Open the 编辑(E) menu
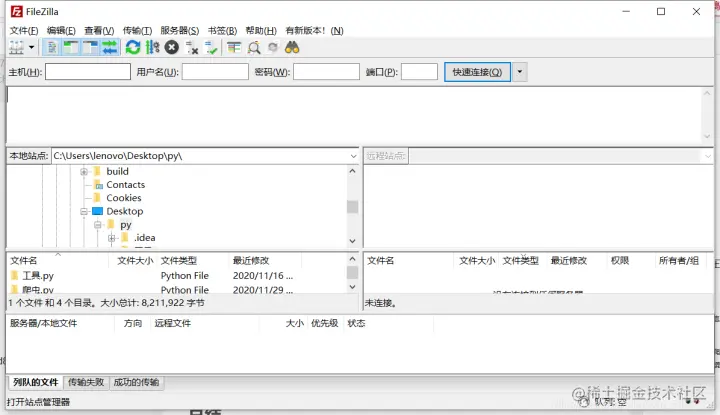This screenshot has width=720, height=415. [x=61, y=30]
